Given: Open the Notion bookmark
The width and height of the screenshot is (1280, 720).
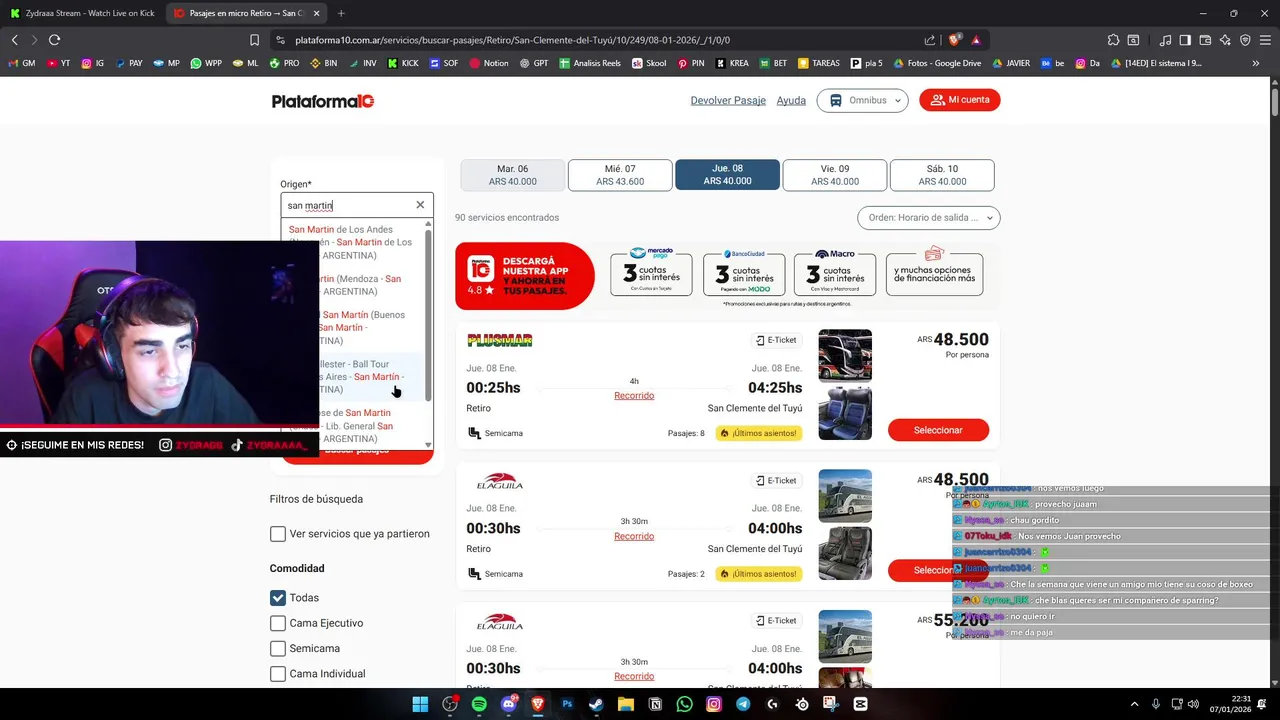Looking at the screenshot, I should (x=489, y=63).
